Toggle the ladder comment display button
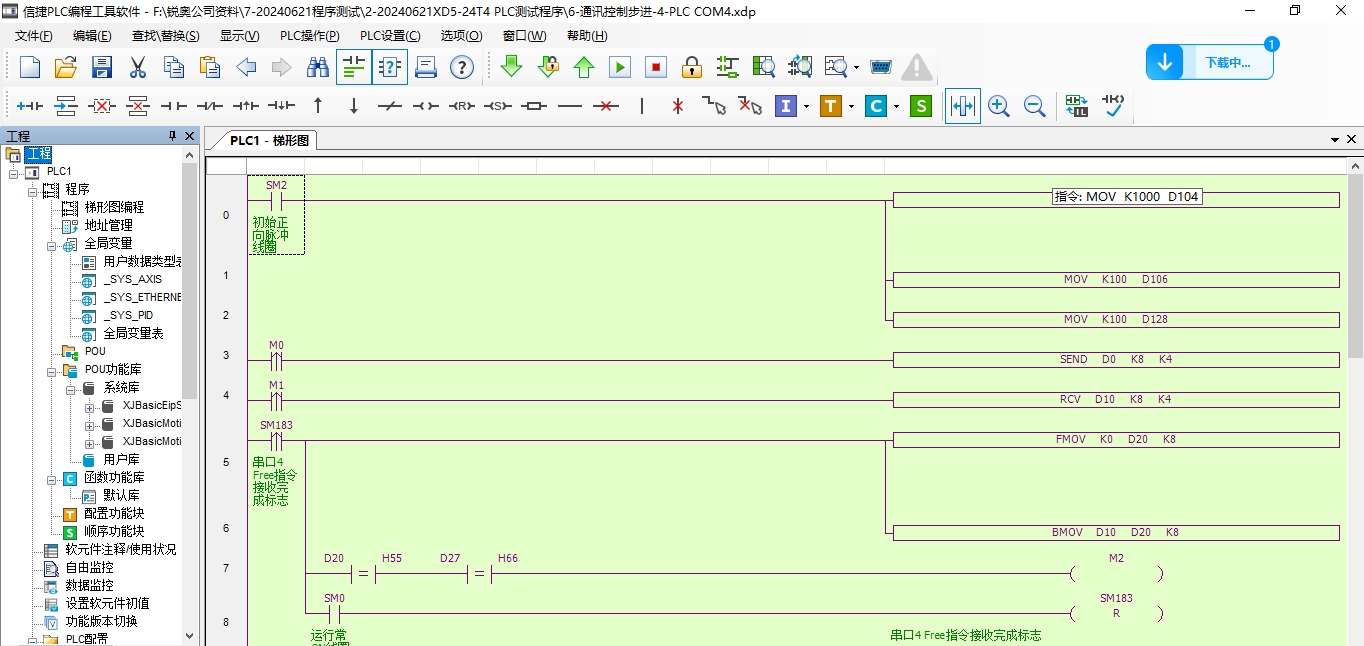 point(354,67)
